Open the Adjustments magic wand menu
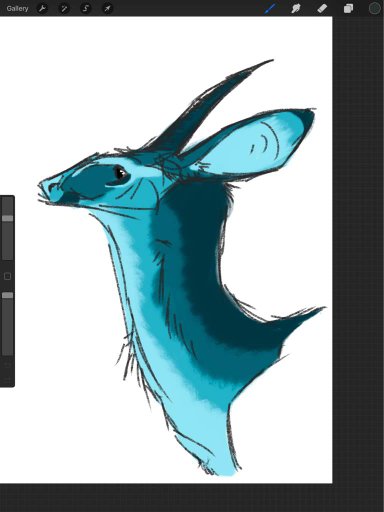 click(x=64, y=8)
